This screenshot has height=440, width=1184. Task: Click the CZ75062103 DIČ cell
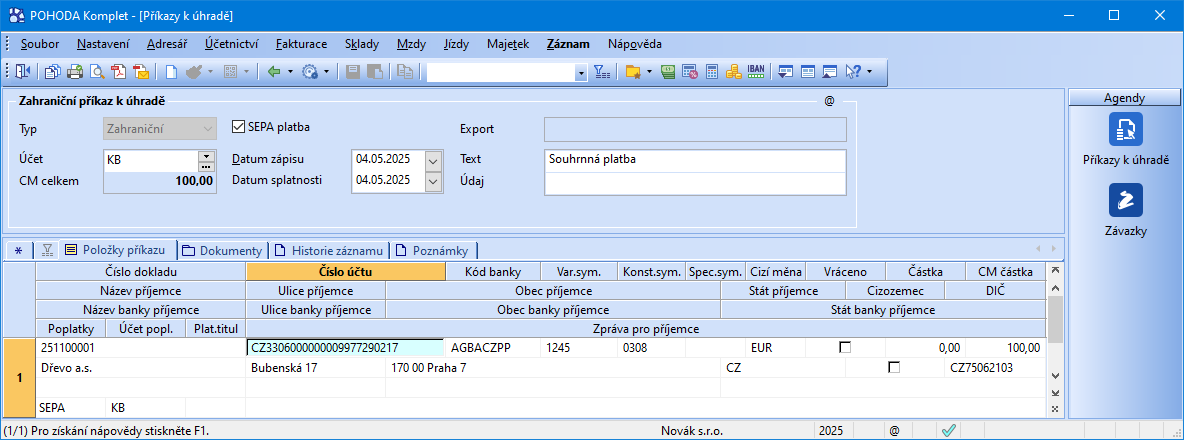pos(995,368)
